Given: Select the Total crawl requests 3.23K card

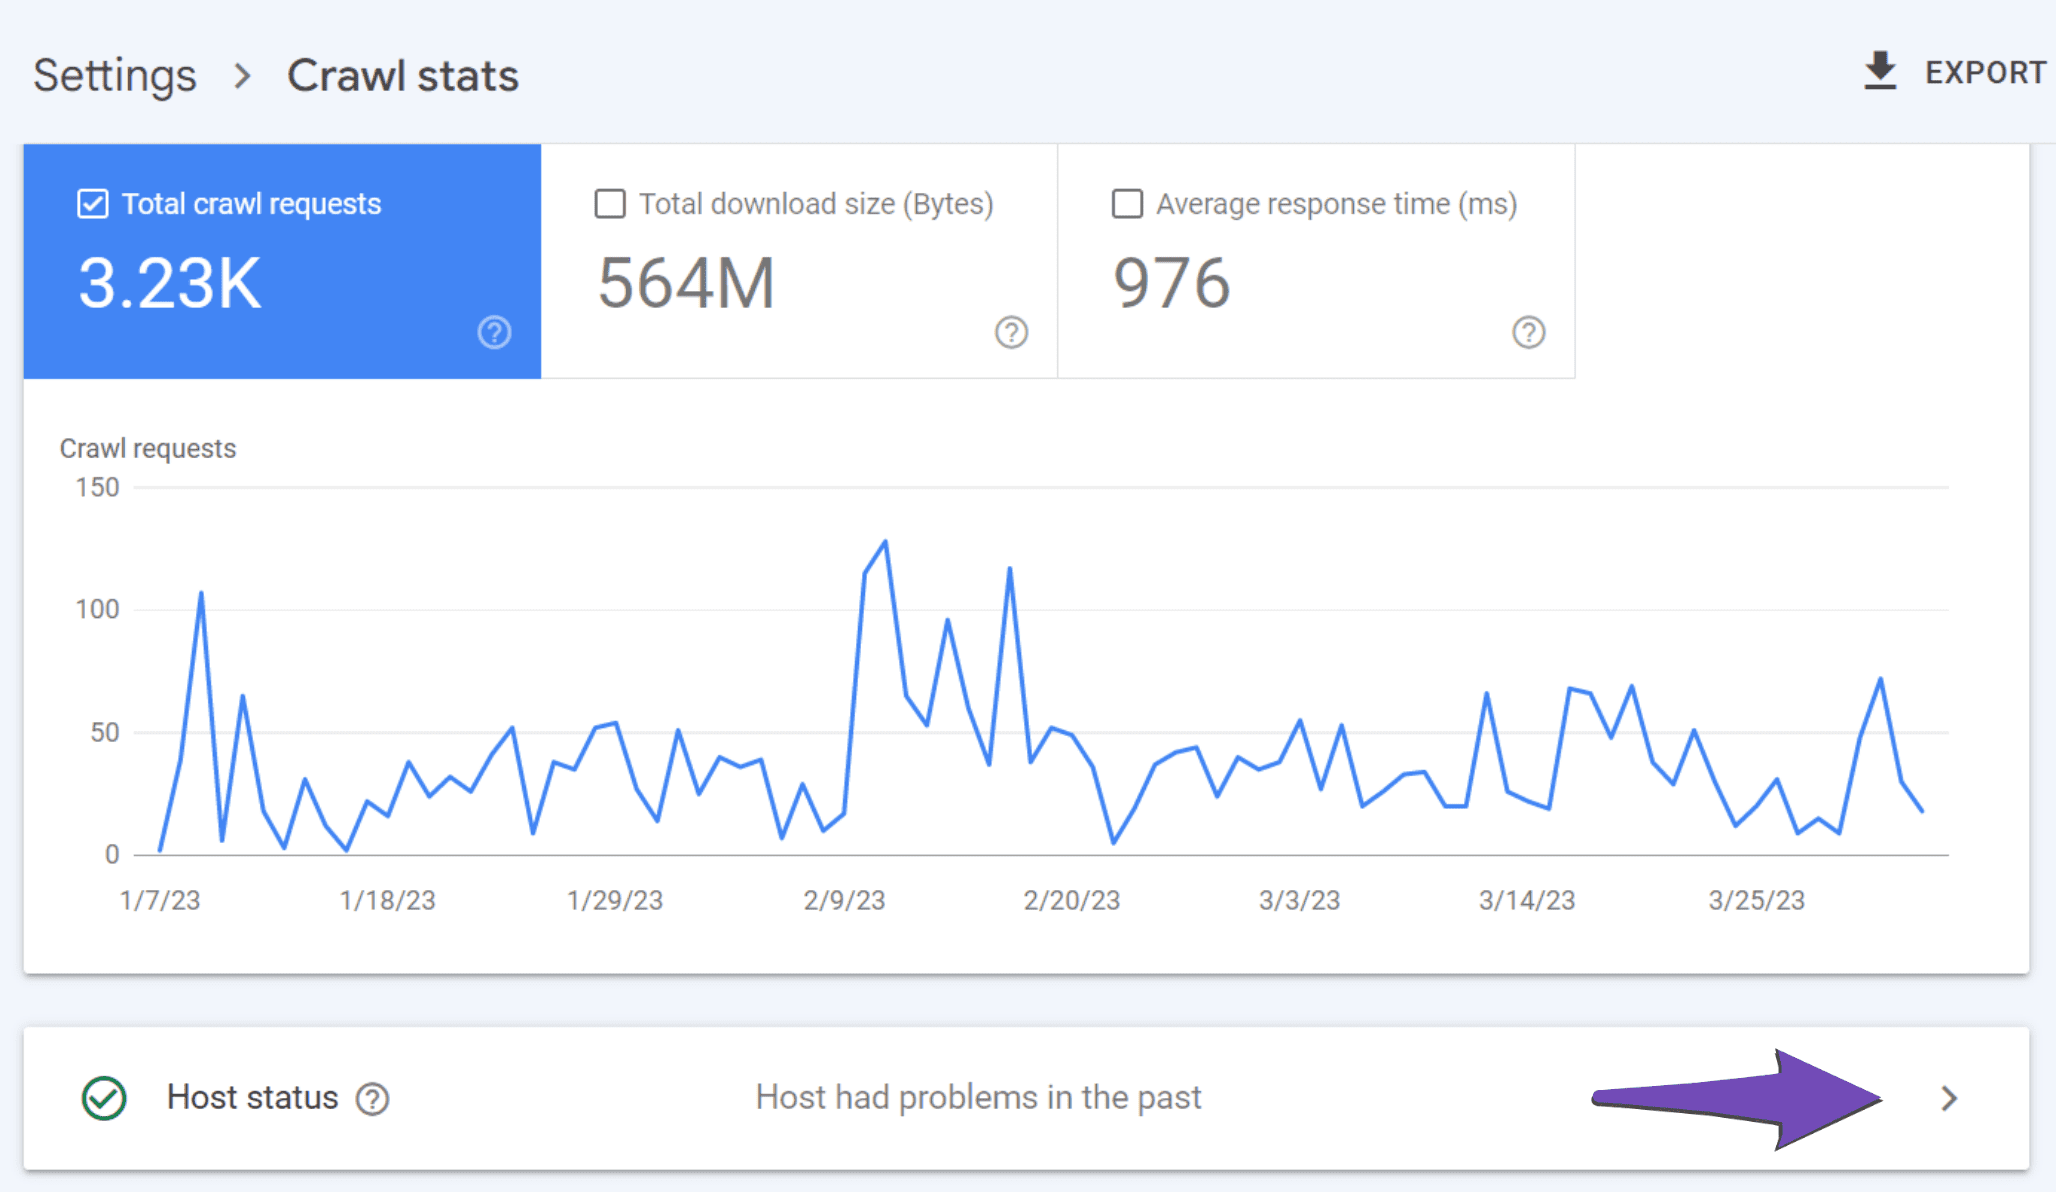Looking at the screenshot, I should (x=282, y=261).
